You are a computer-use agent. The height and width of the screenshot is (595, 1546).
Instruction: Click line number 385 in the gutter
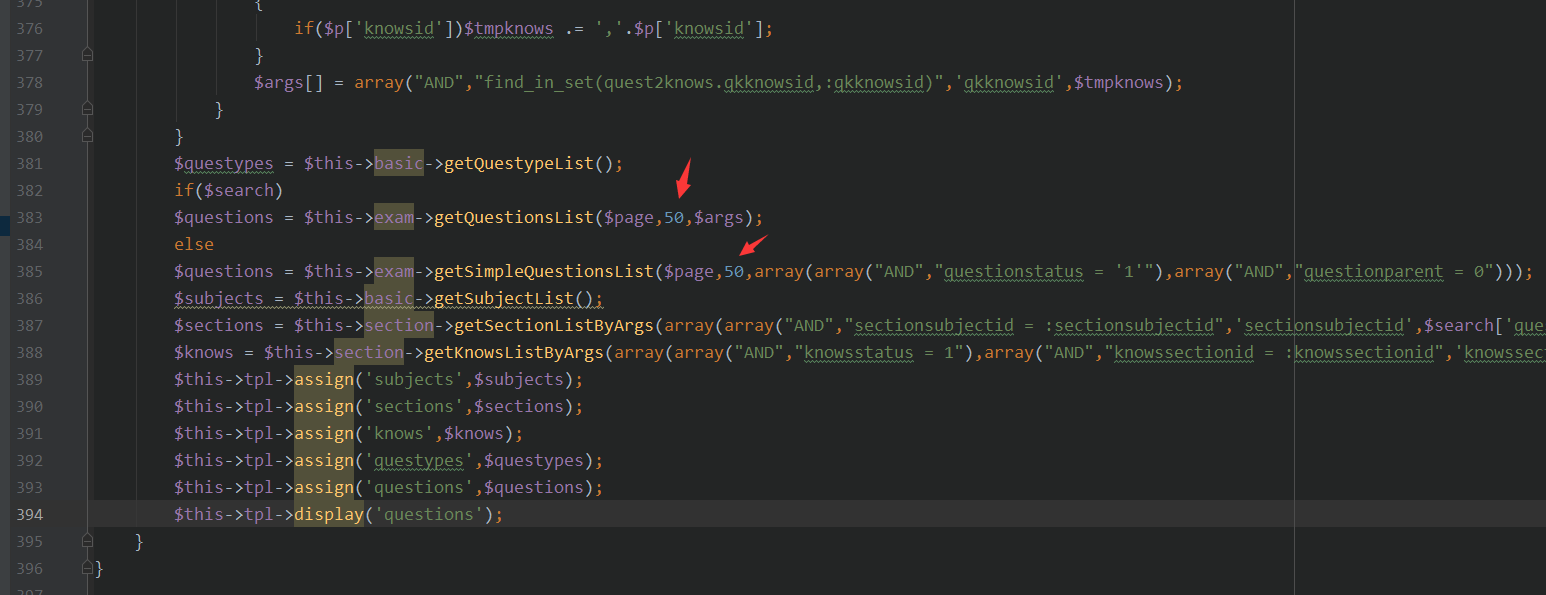pyautogui.click(x=29, y=271)
